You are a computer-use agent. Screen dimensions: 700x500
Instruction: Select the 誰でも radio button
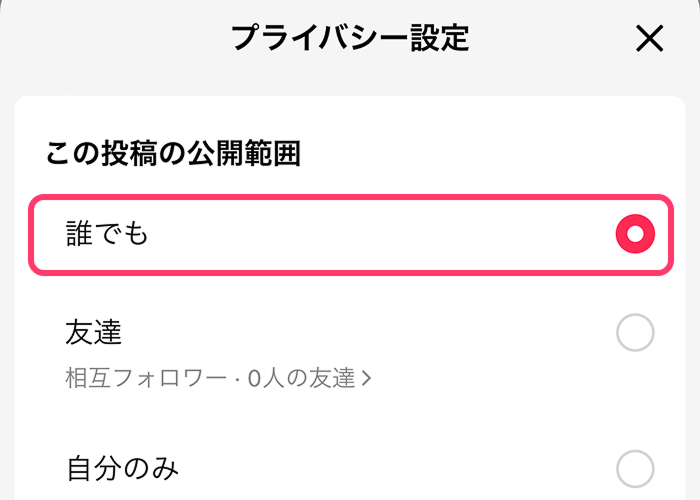click(635, 235)
